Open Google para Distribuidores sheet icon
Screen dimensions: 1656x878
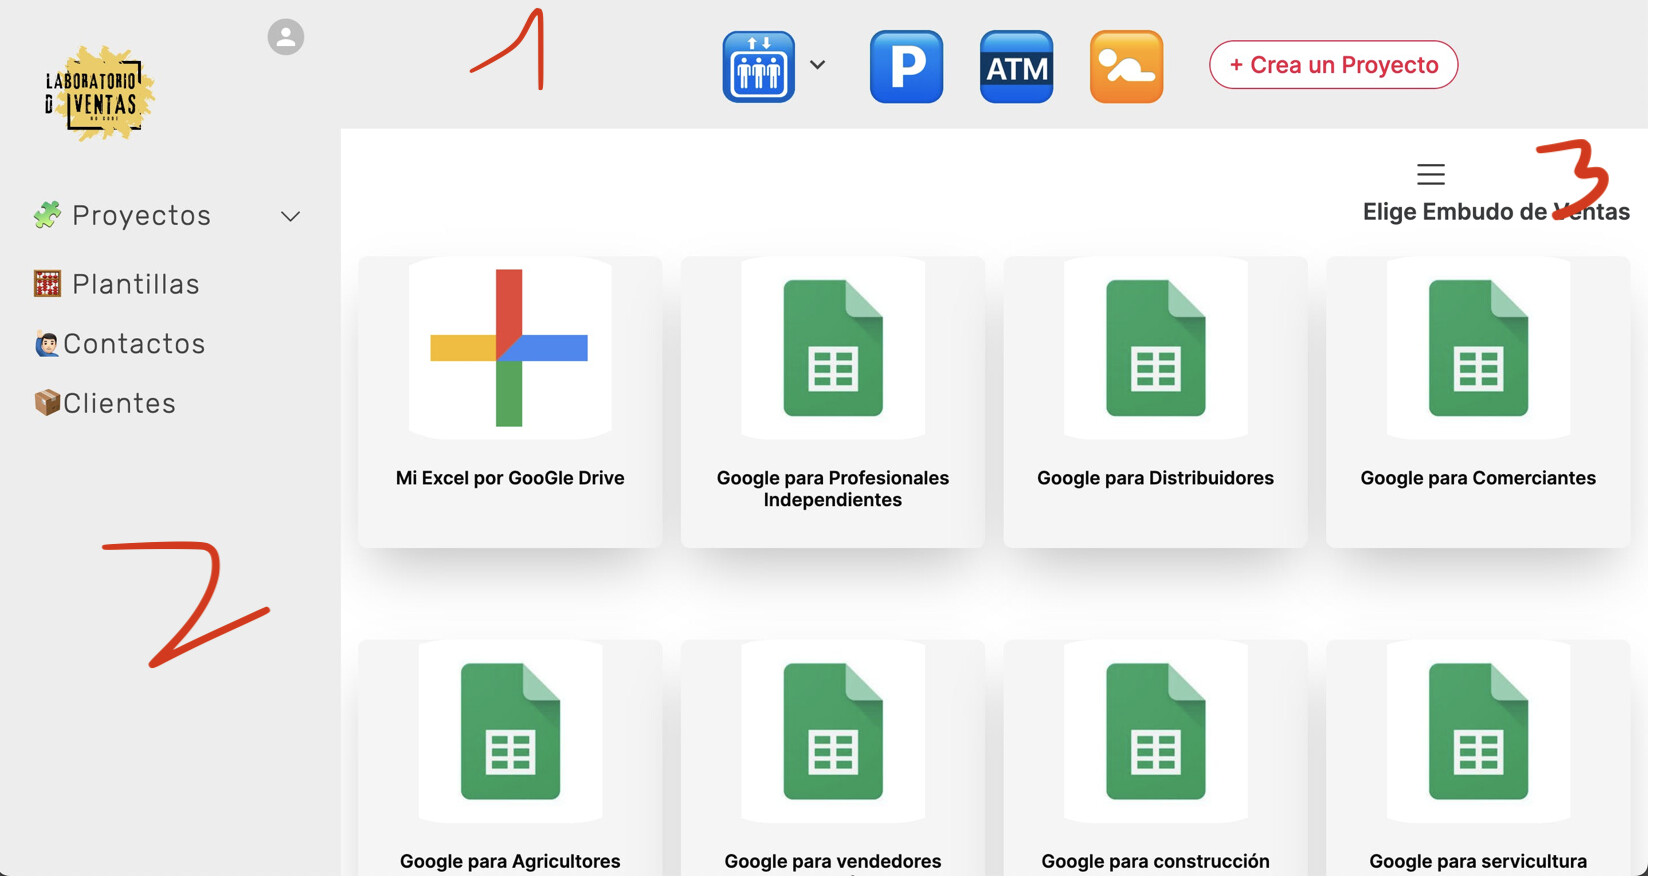(x=1156, y=348)
